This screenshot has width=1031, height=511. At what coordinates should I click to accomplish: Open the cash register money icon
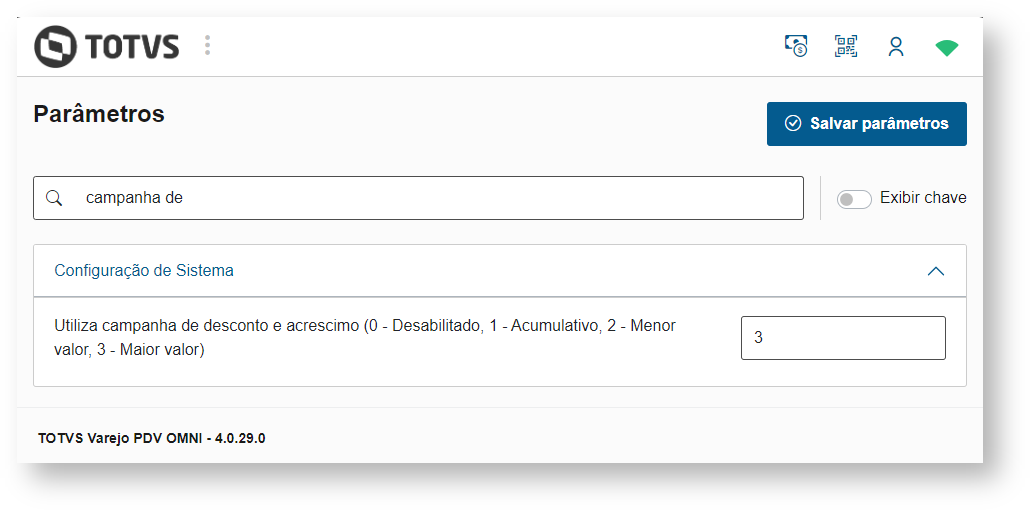coord(796,47)
